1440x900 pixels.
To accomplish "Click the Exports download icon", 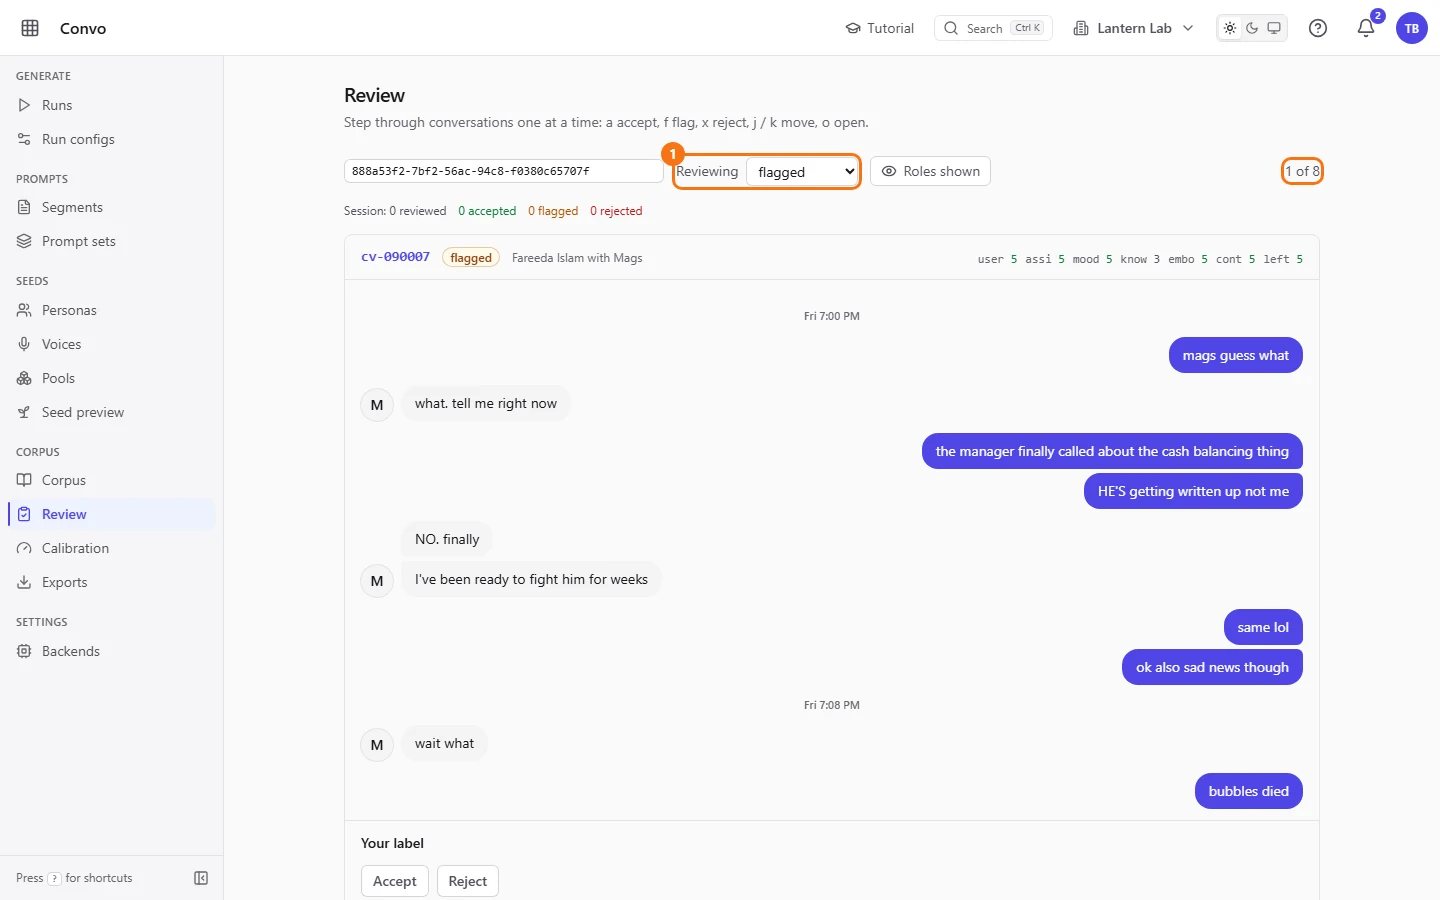I will [x=24, y=582].
